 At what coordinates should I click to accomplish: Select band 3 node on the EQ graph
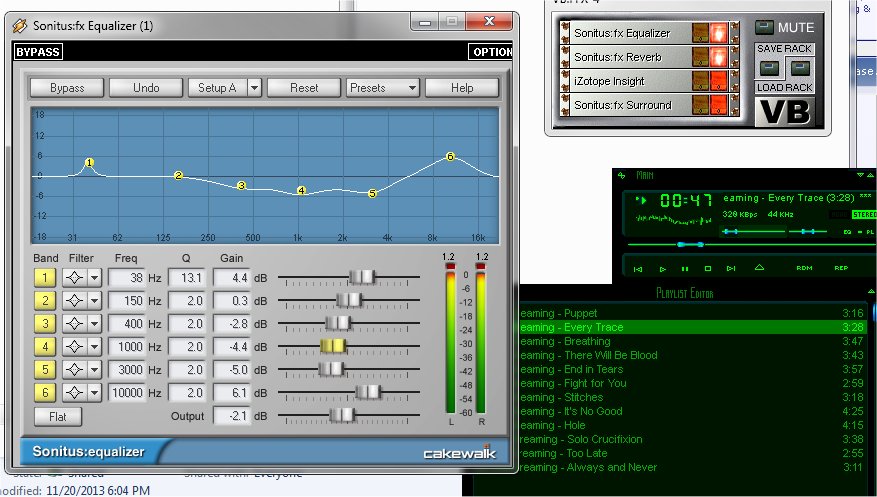(242, 185)
